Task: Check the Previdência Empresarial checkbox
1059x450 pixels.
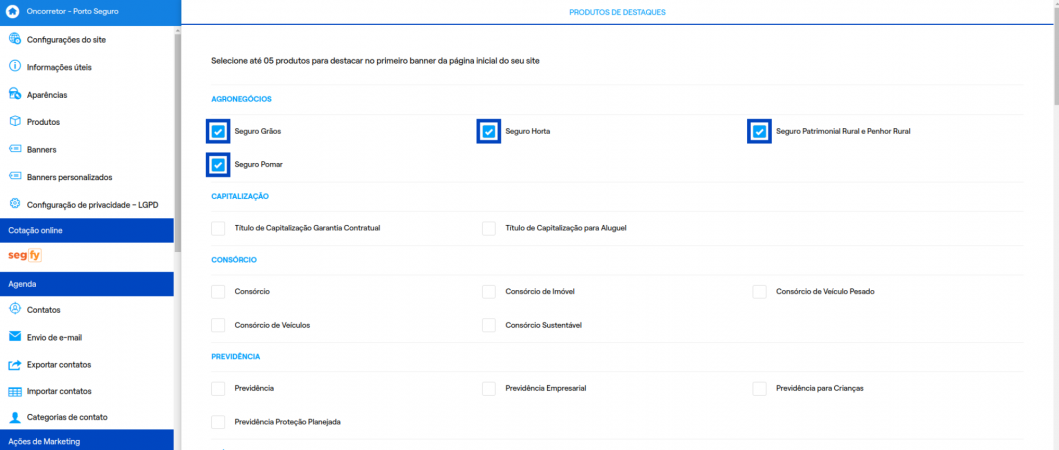Action: [x=489, y=389]
